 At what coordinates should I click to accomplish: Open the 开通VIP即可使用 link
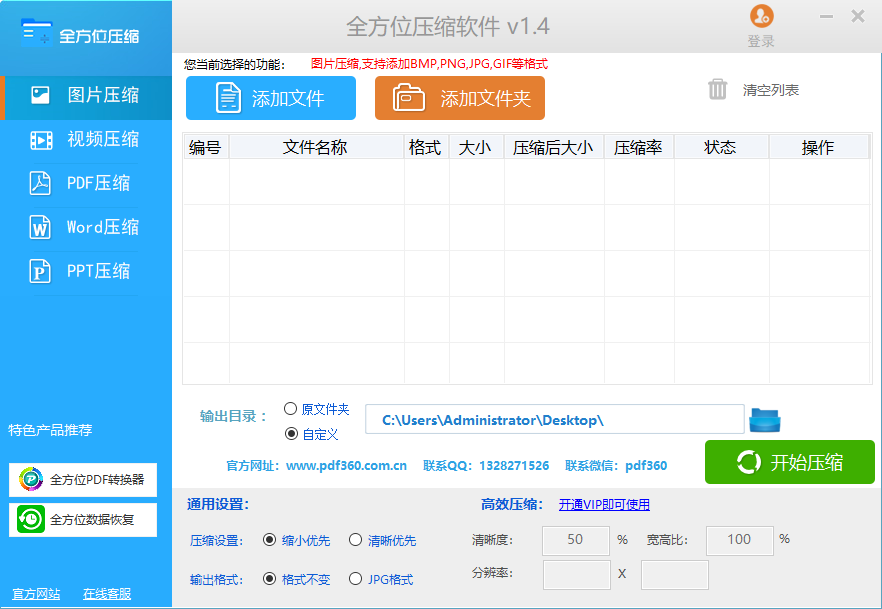point(604,505)
